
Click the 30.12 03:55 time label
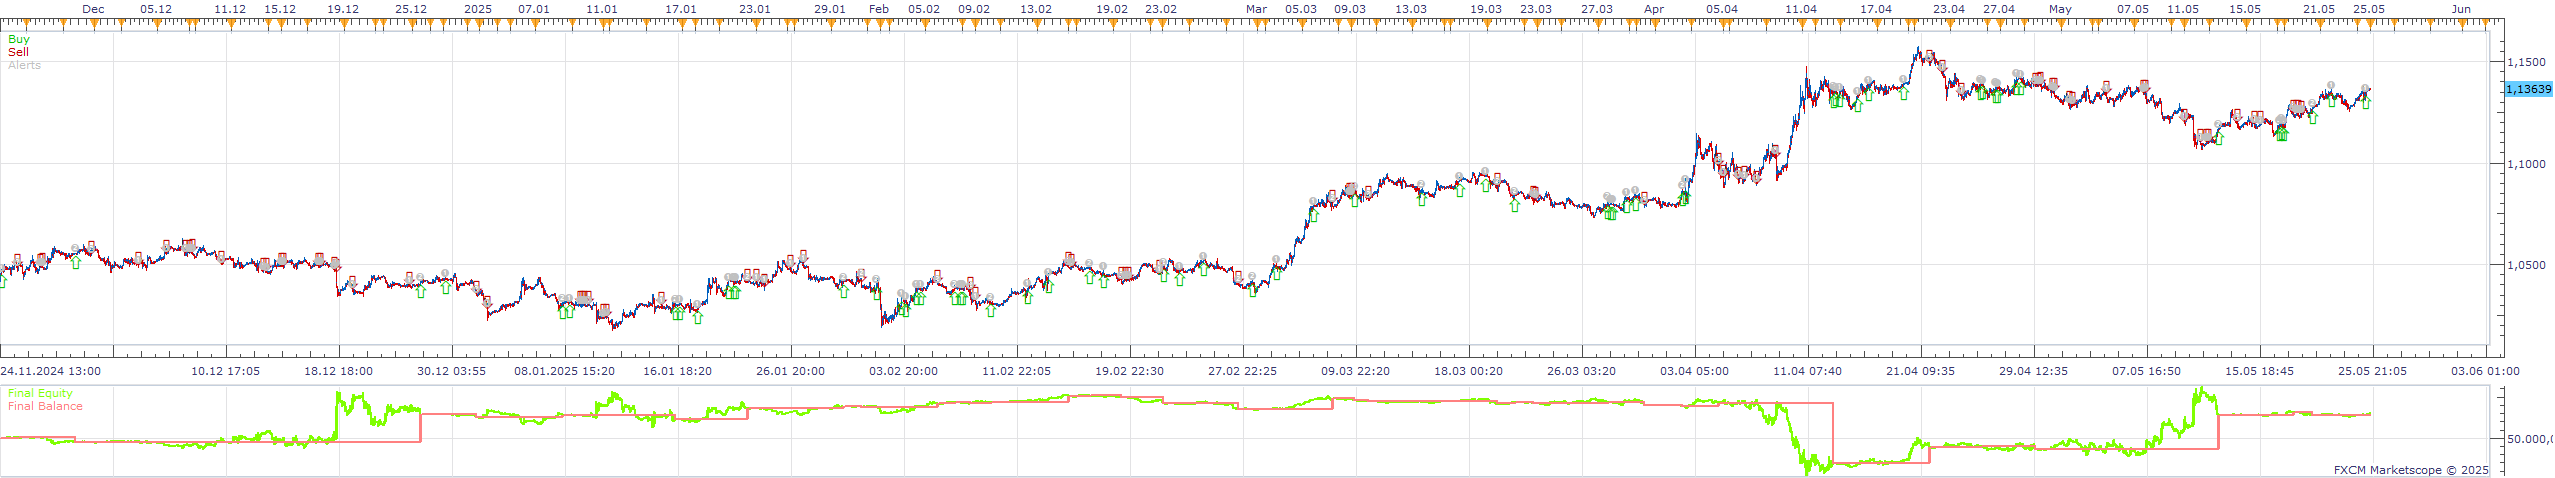[x=452, y=371]
